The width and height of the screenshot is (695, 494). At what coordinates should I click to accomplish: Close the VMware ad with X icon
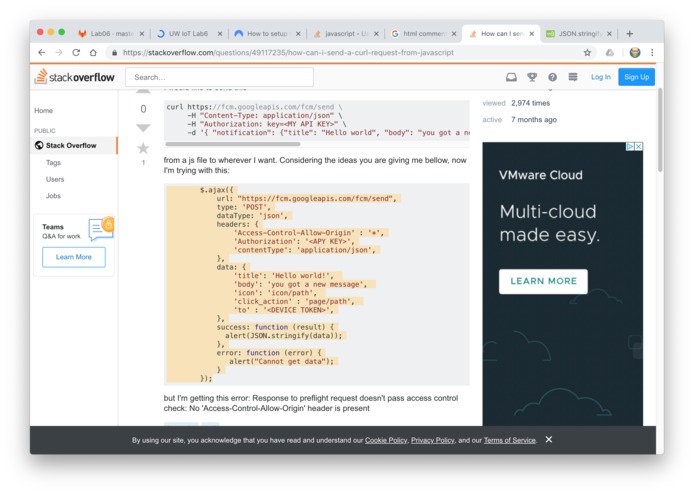tap(639, 146)
